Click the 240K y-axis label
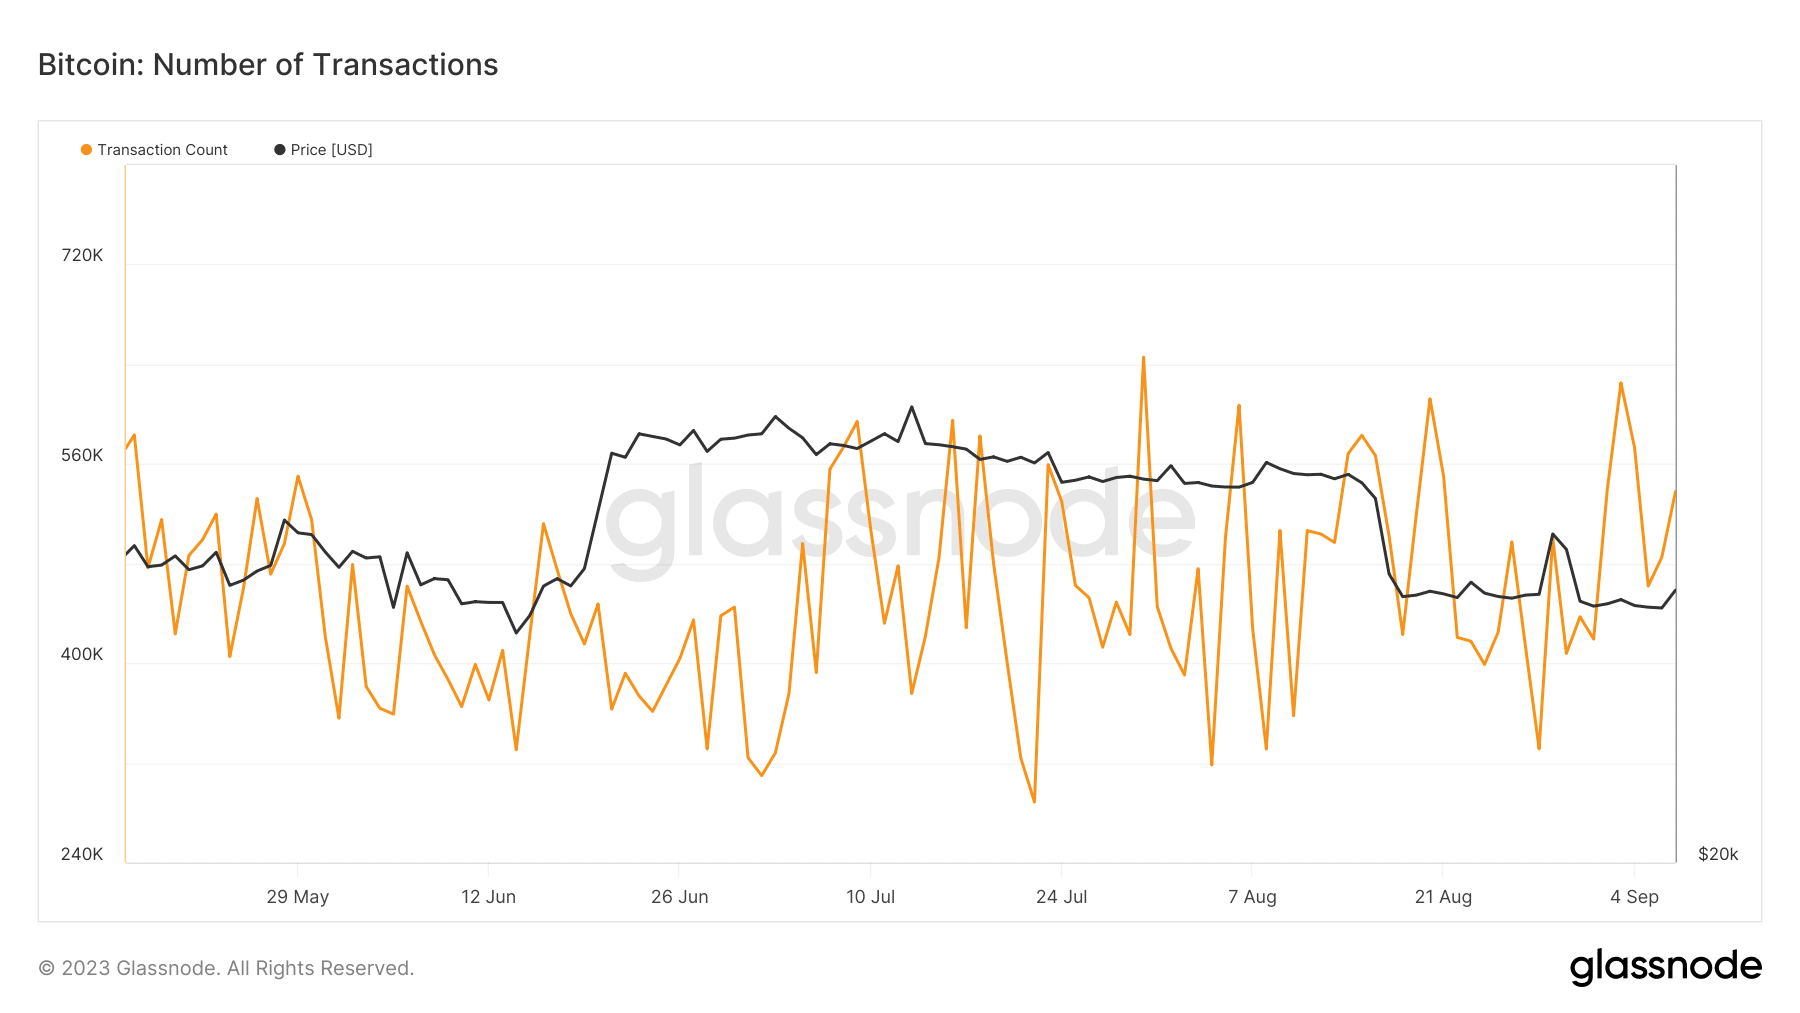This screenshot has width=1800, height=1013. pyautogui.click(x=82, y=854)
